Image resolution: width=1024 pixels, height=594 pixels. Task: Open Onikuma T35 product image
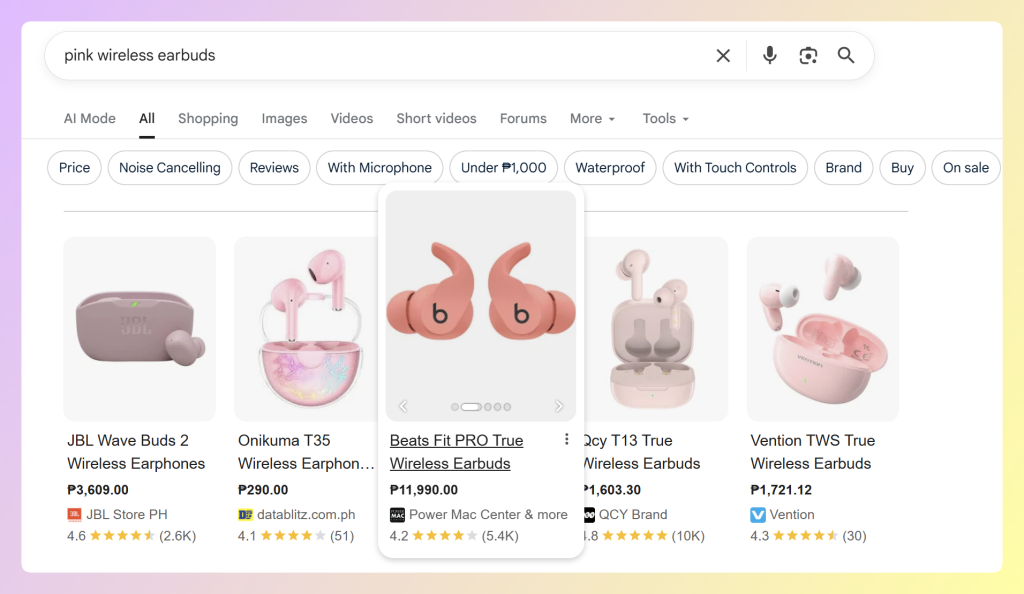(307, 329)
